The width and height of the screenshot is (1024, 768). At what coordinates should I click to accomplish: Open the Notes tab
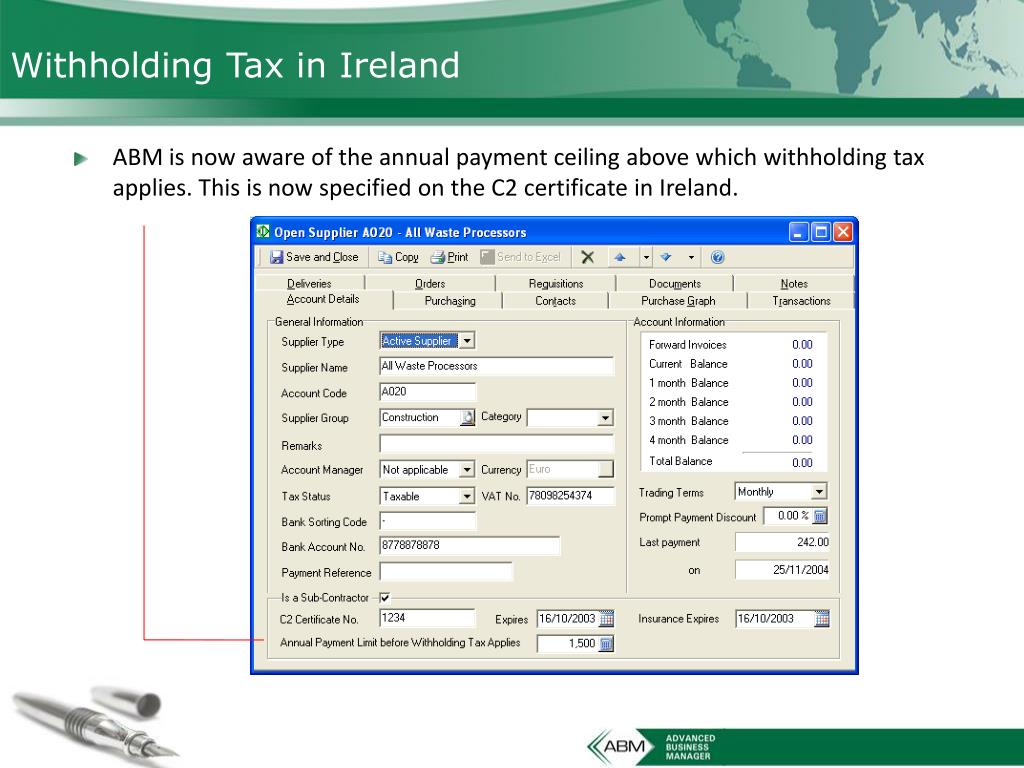tap(793, 283)
